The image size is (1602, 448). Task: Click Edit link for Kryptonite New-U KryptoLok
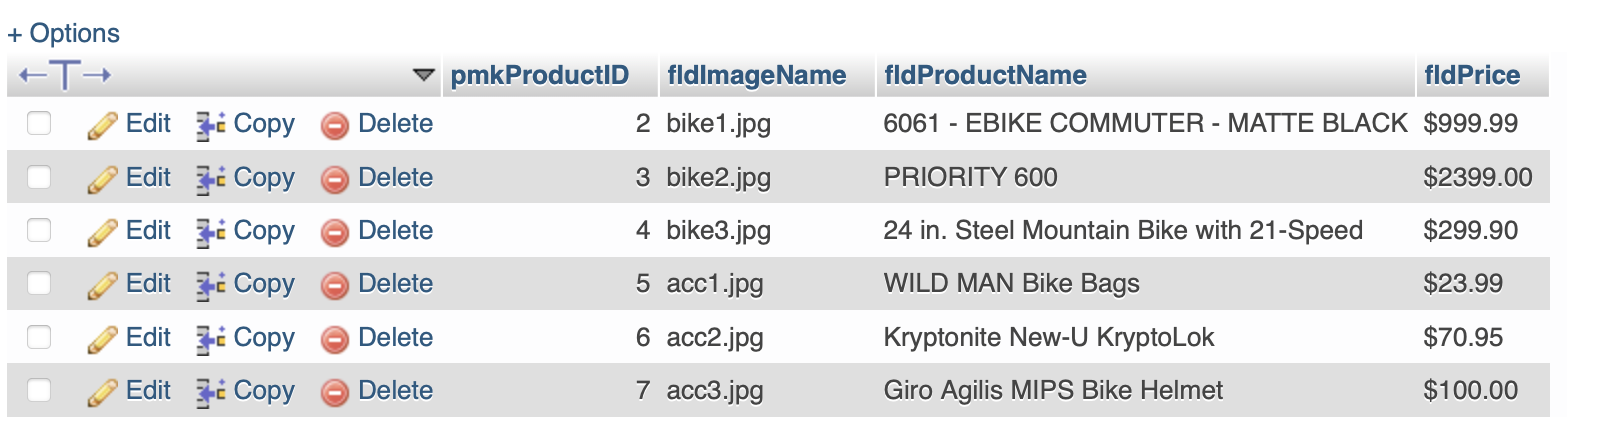148,337
